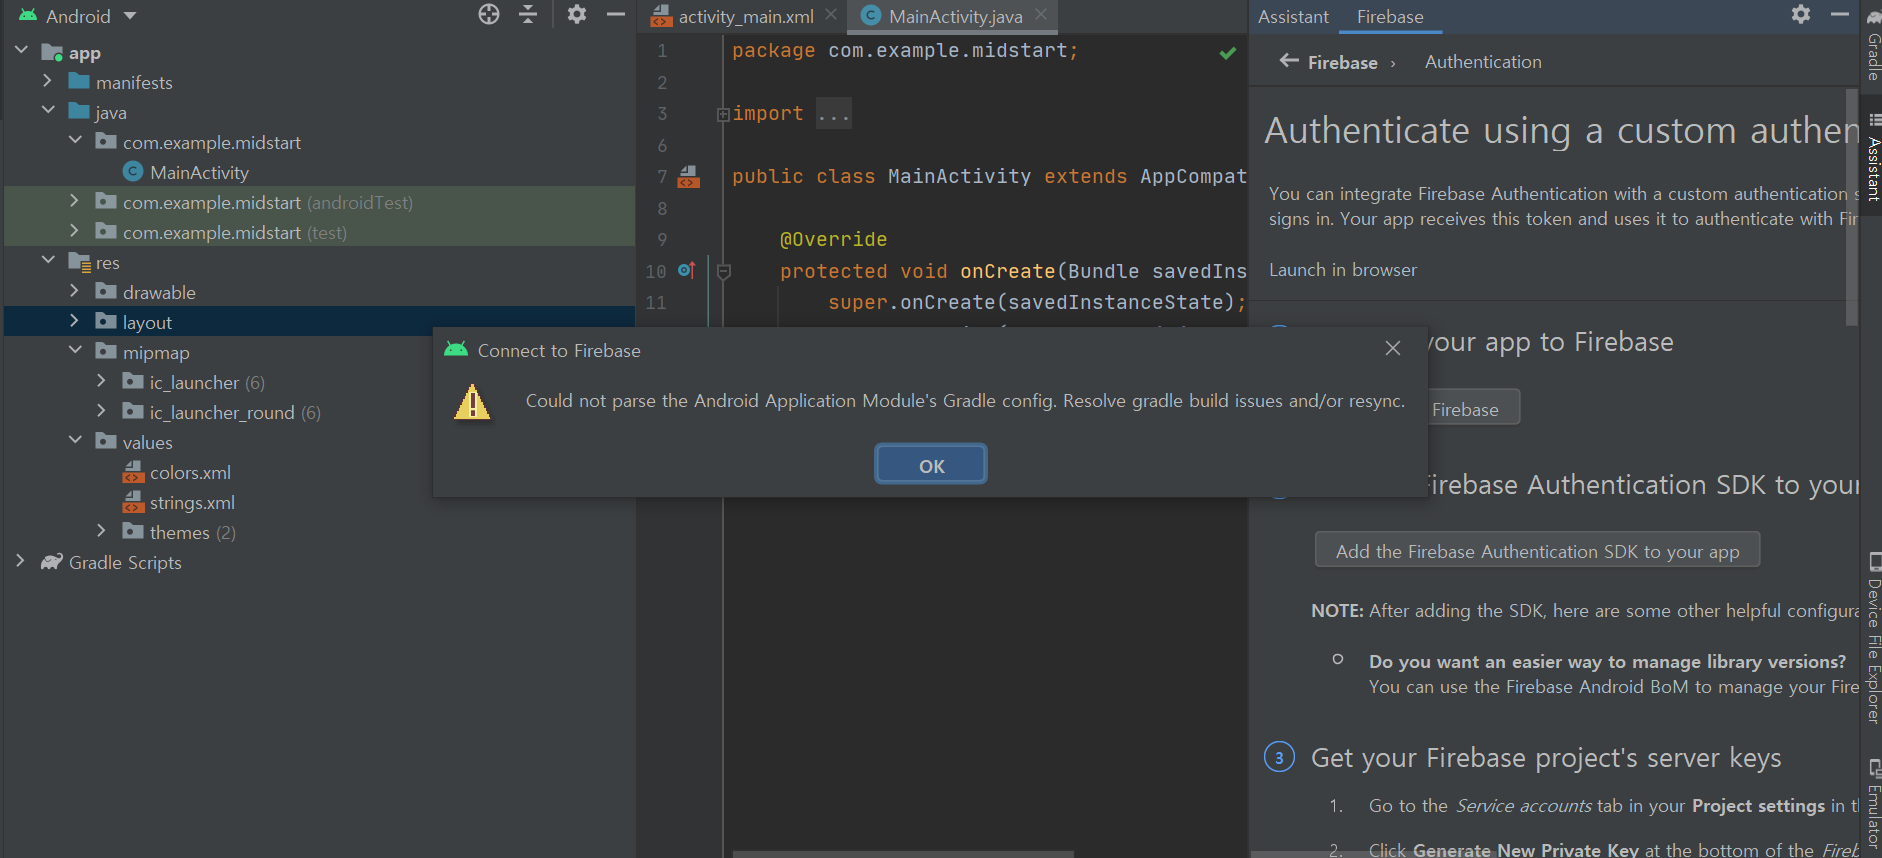
Task: Open the Gradle side tool window
Action: click(x=1873, y=44)
